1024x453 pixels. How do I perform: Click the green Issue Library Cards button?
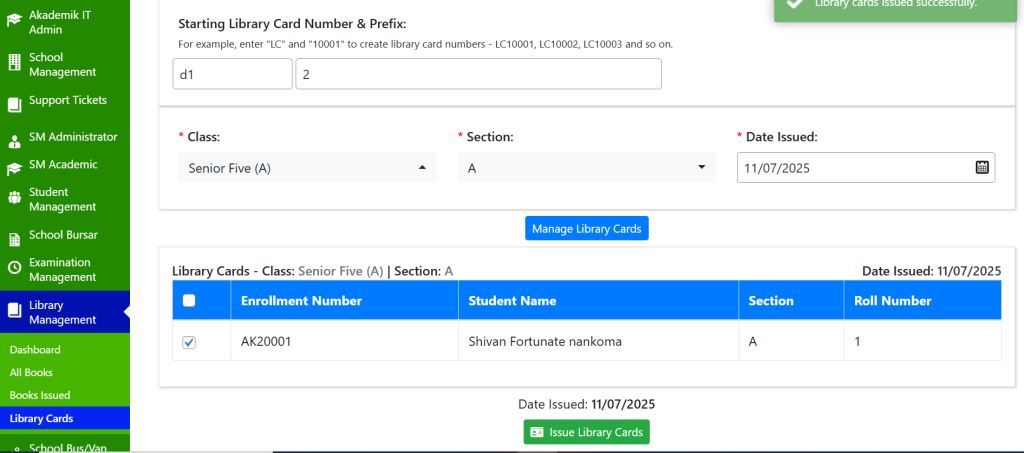point(586,432)
